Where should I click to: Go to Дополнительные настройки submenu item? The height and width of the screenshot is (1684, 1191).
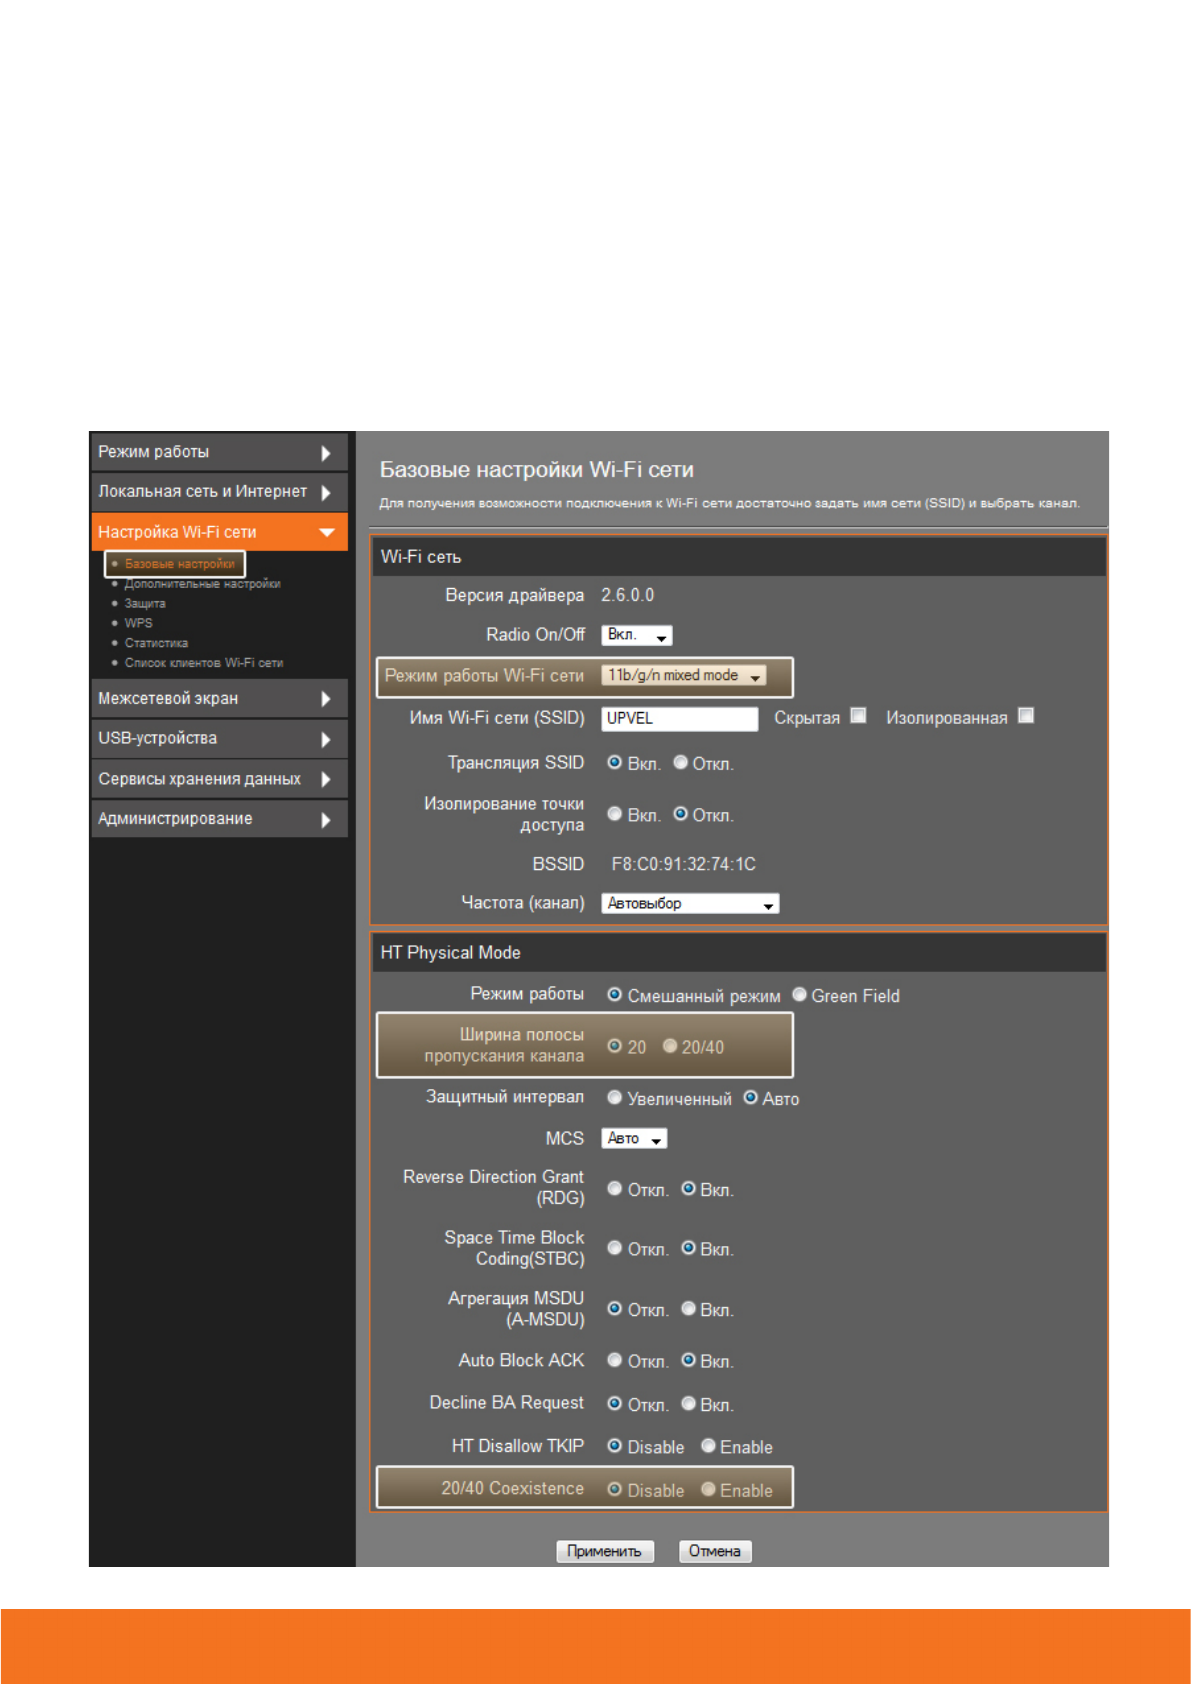tap(202, 584)
